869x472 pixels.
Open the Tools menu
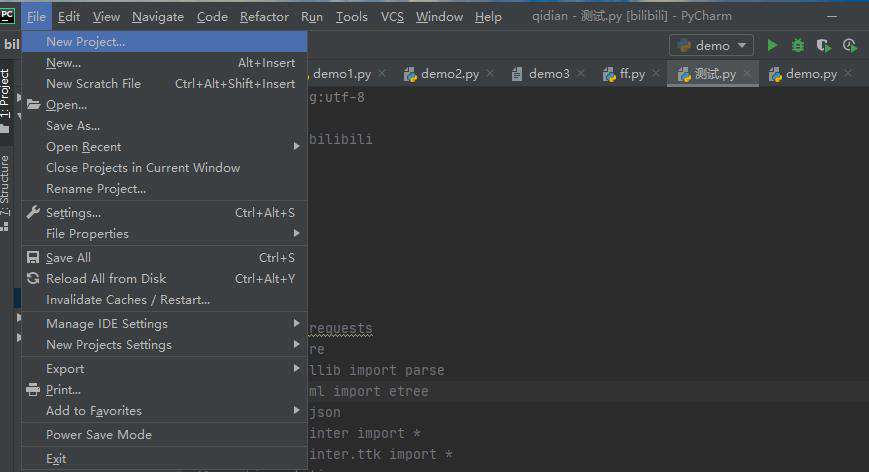tap(351, 17)
